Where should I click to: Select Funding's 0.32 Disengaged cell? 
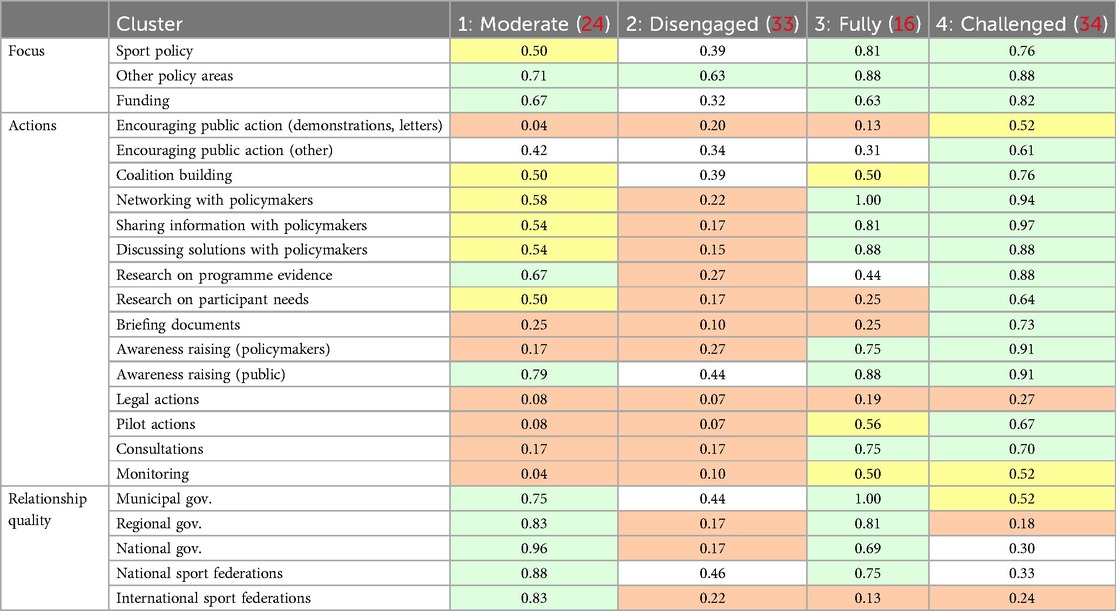point(712,100)
